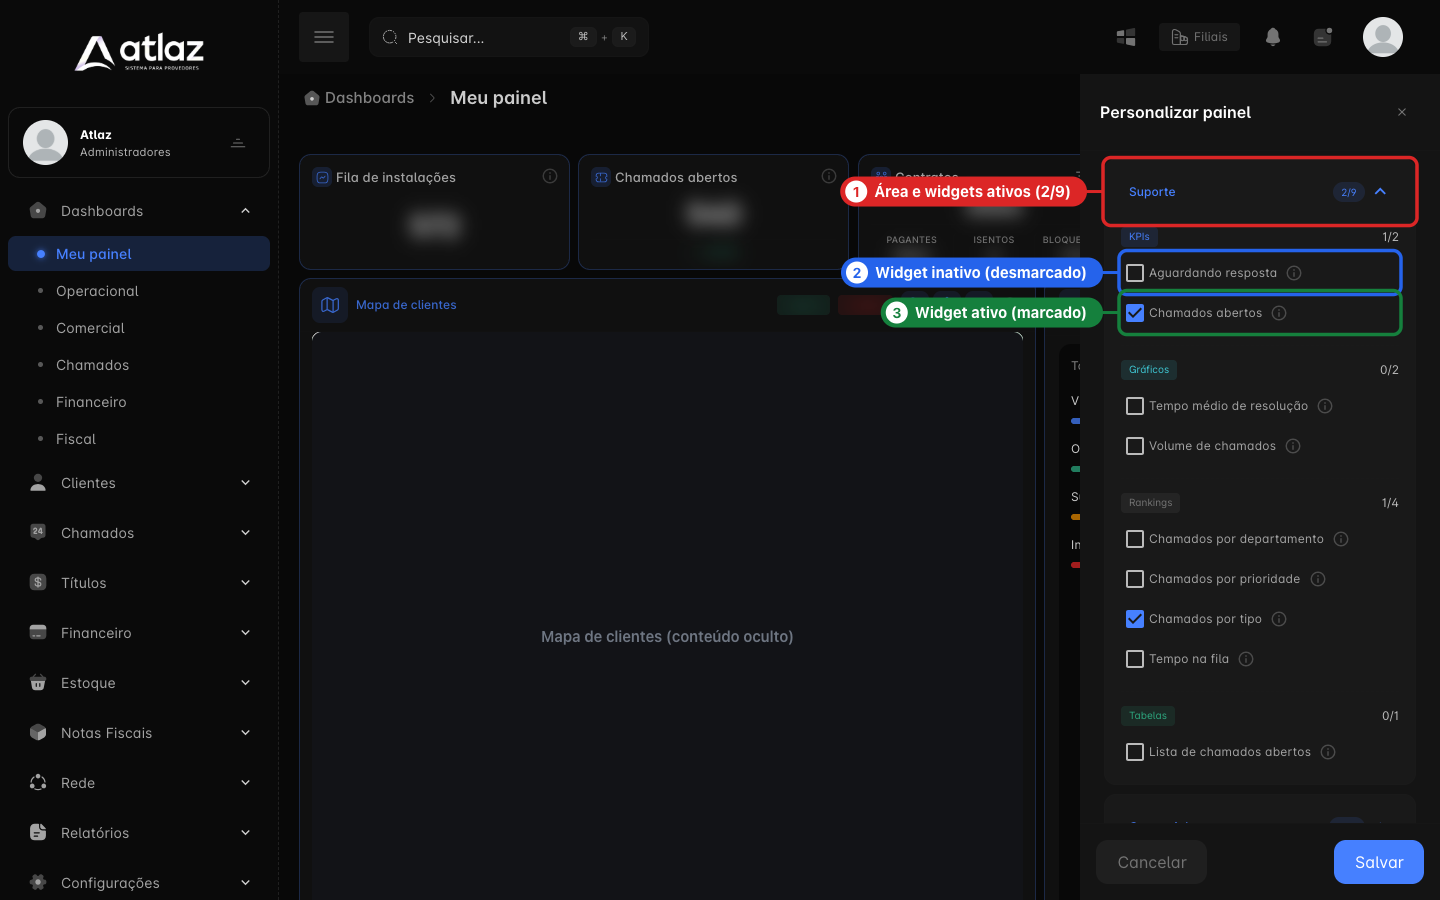Enable the Aguardando resposta checkbox

tap(1135, 273)
